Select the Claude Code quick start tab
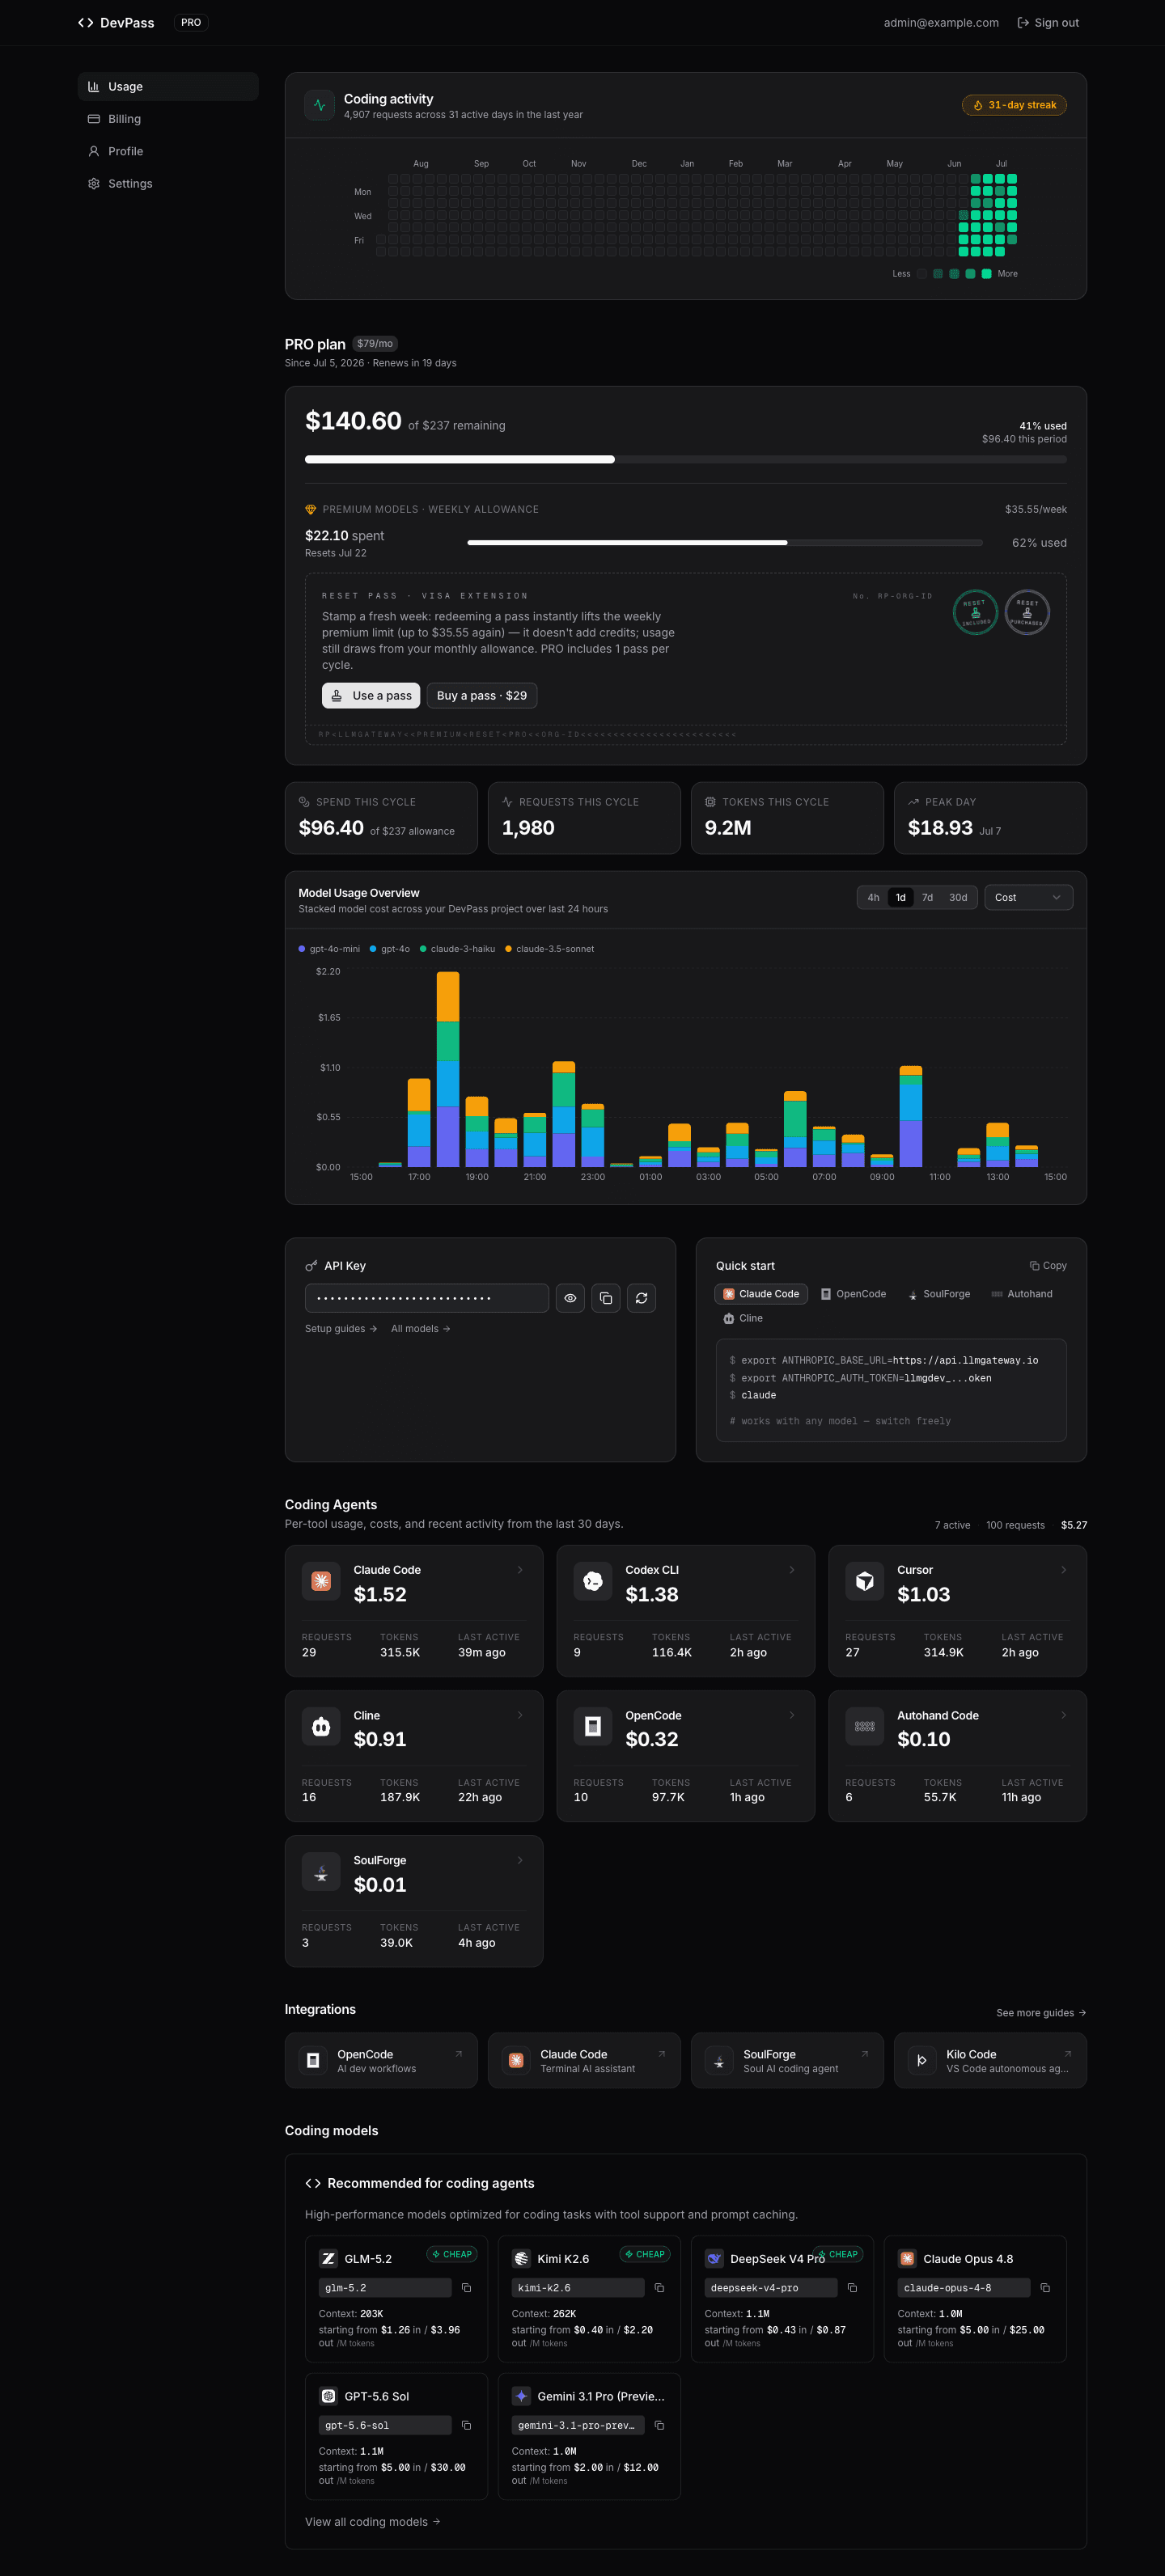Screen dimensions: 1165x2576 coord(761,1294)
